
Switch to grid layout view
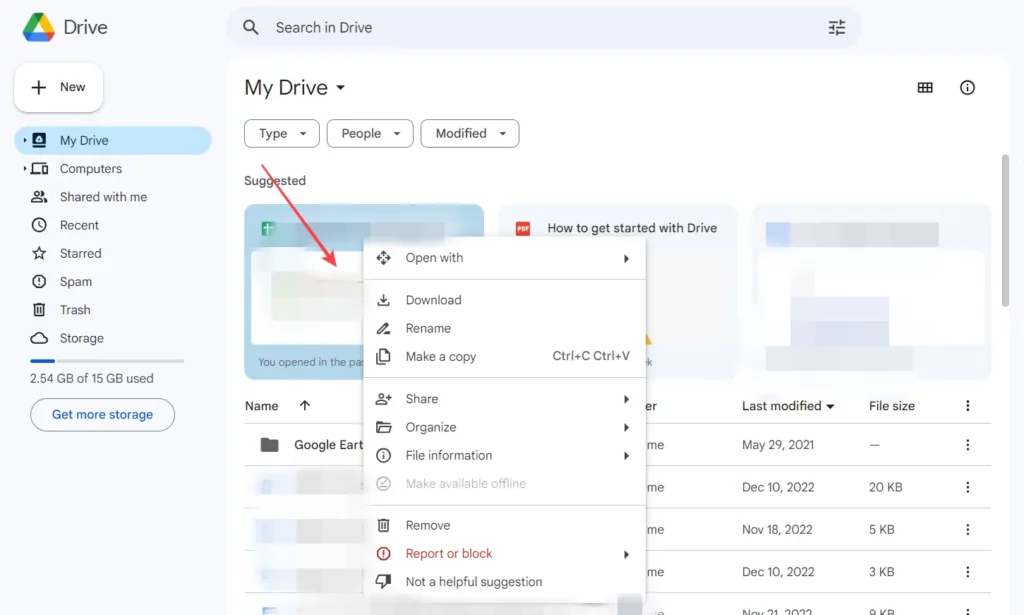925,87
